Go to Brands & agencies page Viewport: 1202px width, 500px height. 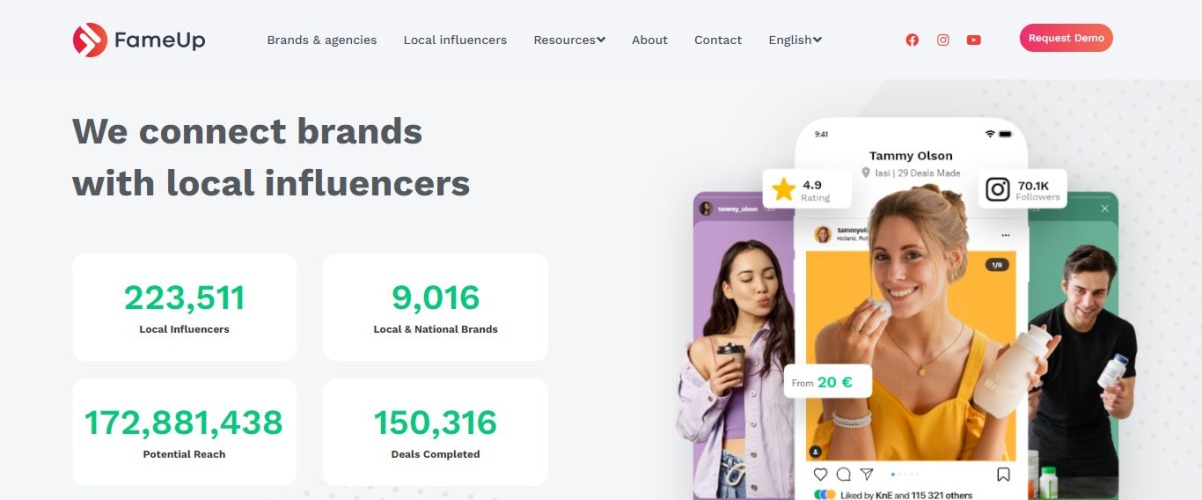tap(322, 40)
